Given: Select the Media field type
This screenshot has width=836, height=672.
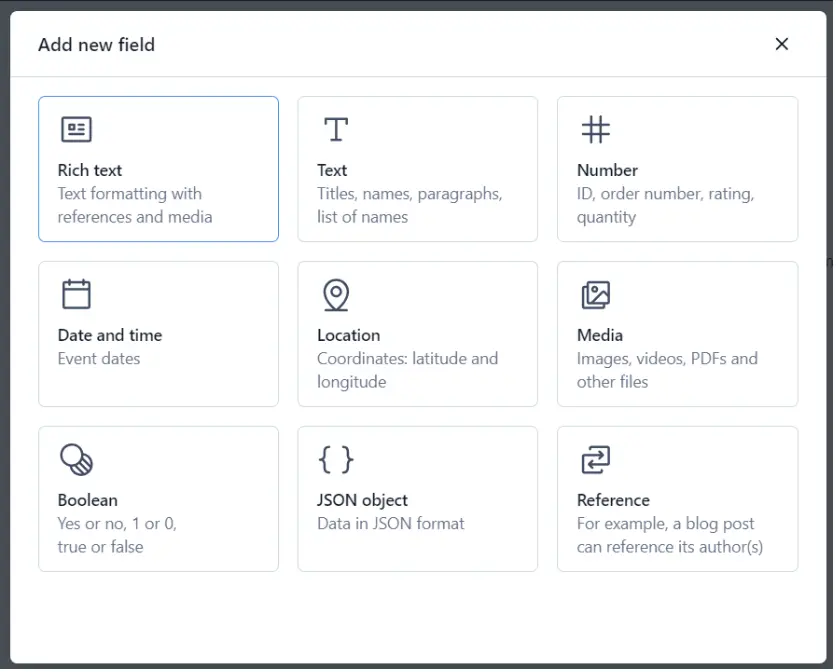Looking at the screenshot, I should (677, 334).
